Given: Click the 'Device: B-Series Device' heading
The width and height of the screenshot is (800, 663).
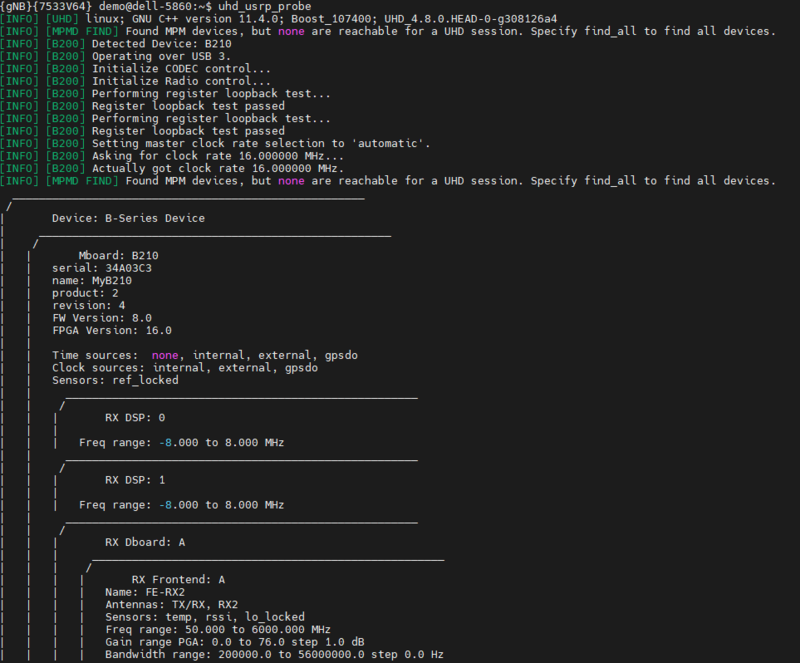Looking at the screenshot, I should click(x=128, y=218).
